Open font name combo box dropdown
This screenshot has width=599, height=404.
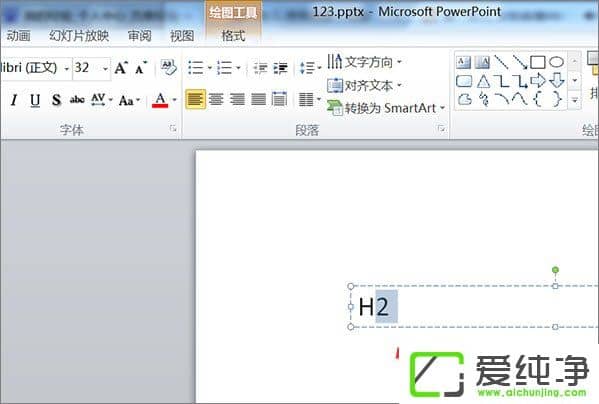pyautogui.click(x=66, y=69)
